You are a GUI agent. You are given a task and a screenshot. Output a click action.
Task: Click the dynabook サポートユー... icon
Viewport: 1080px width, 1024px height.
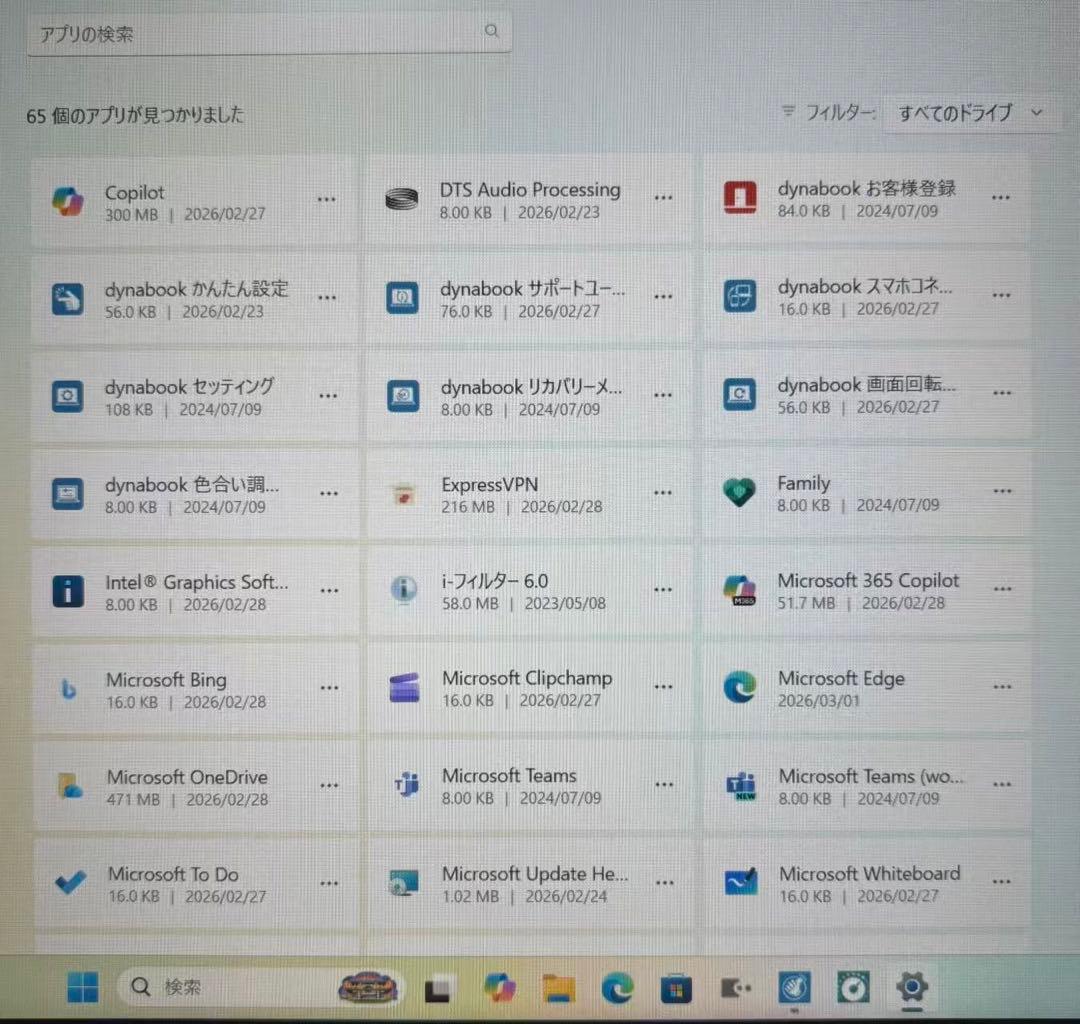click(402, 297)
